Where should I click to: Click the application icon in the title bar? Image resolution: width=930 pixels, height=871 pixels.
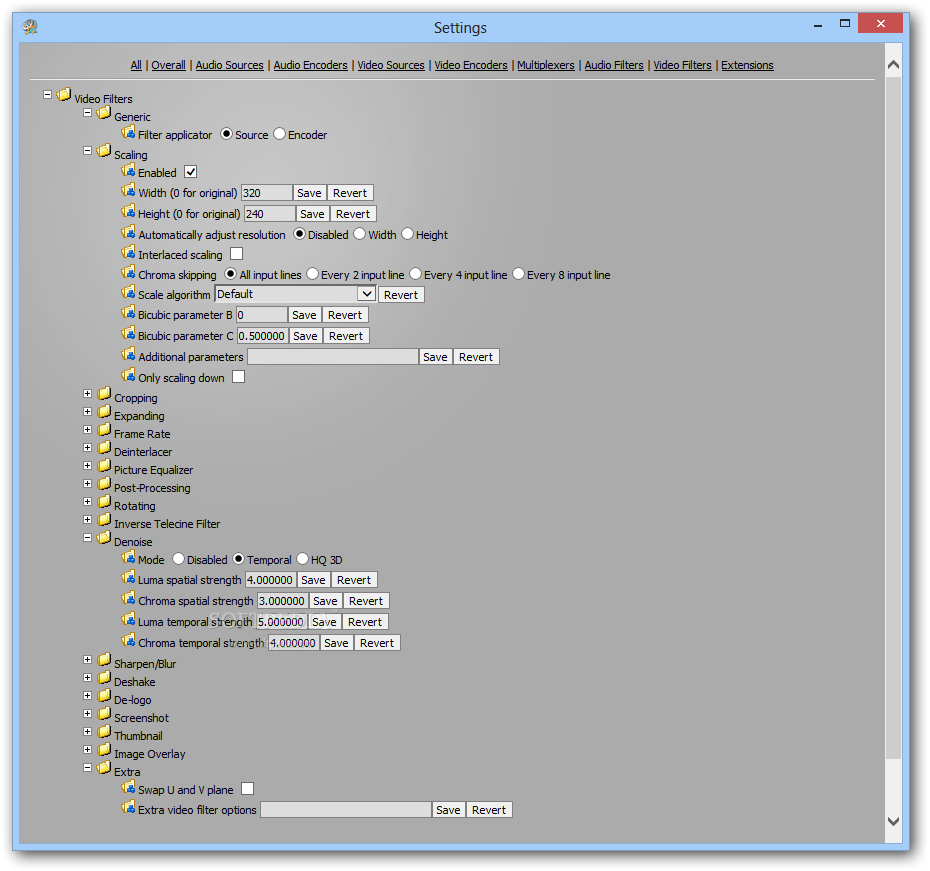pos(30,27)
